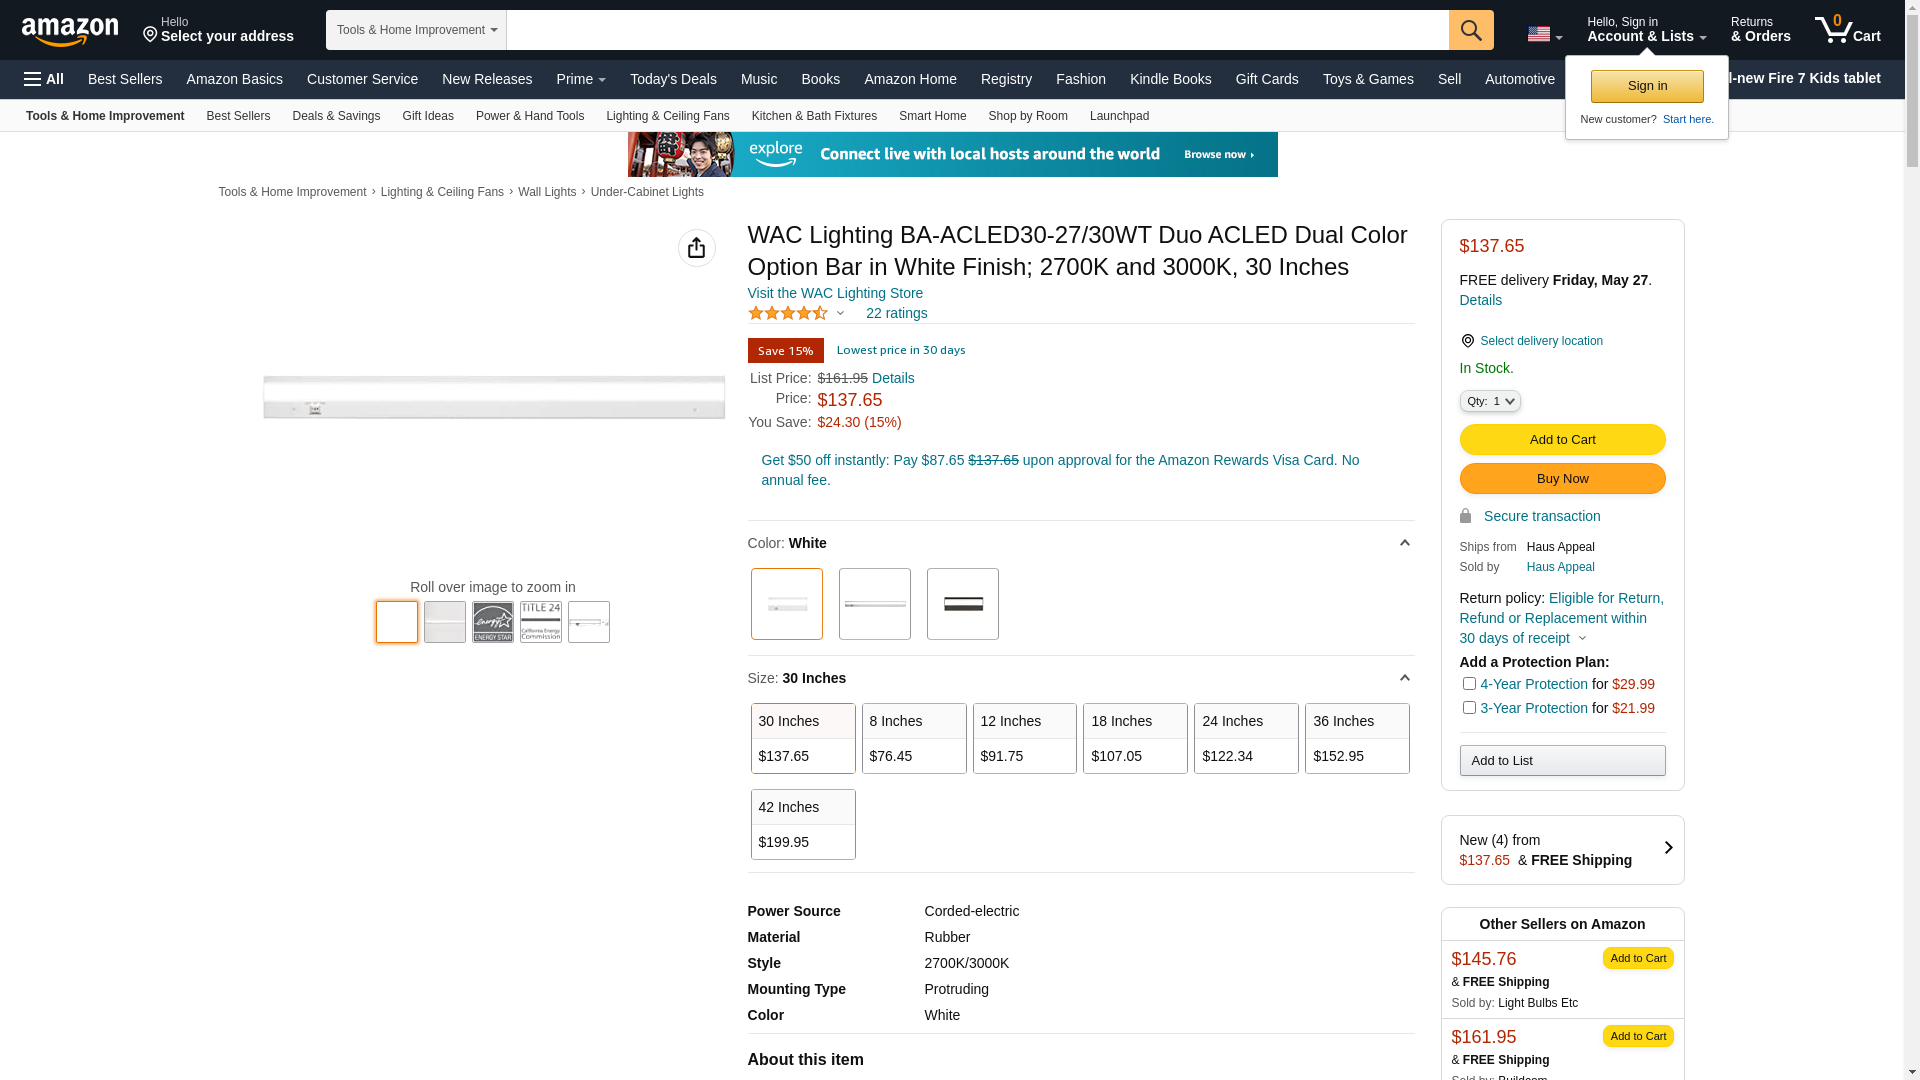Image resolution: width=1920 pixels, height=1080 pixels.
Task: Click the Title 24 thumbnail image
Action: 541,622
